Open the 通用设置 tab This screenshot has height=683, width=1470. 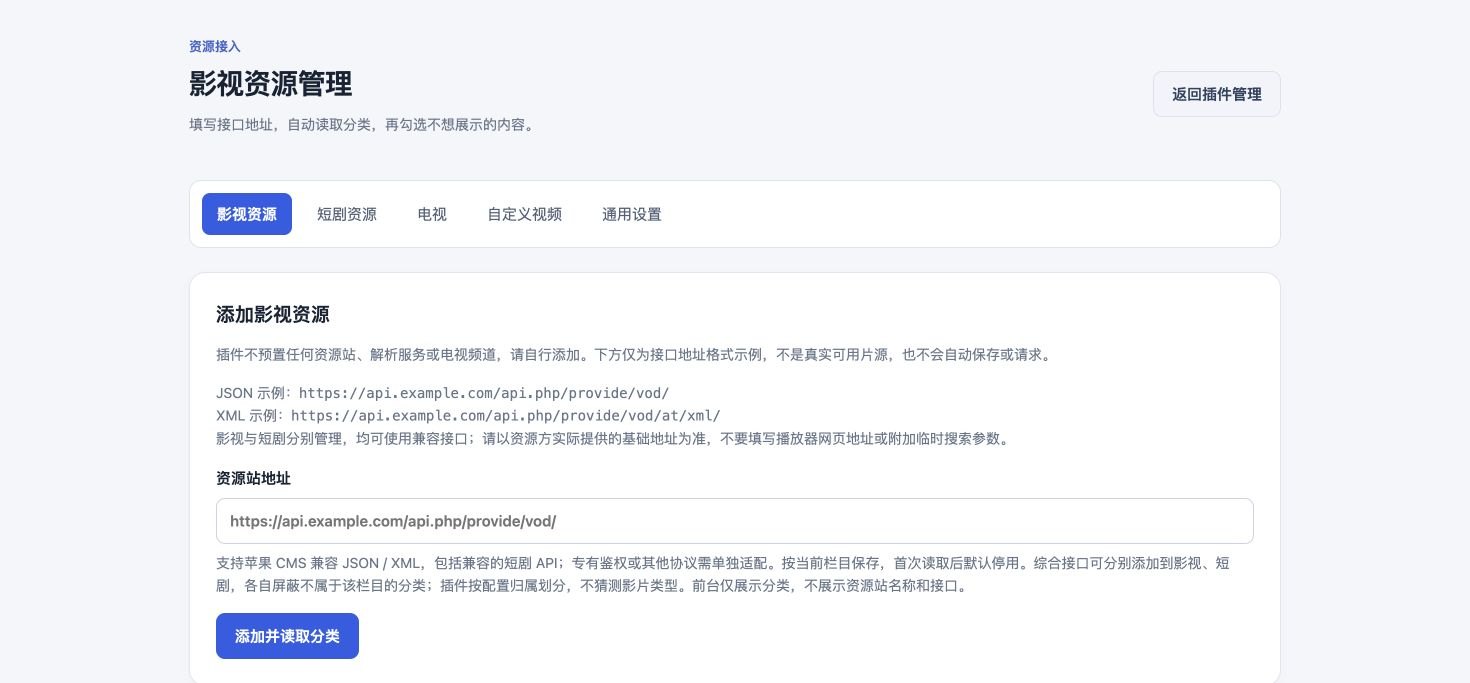click(x=632, y=214)
